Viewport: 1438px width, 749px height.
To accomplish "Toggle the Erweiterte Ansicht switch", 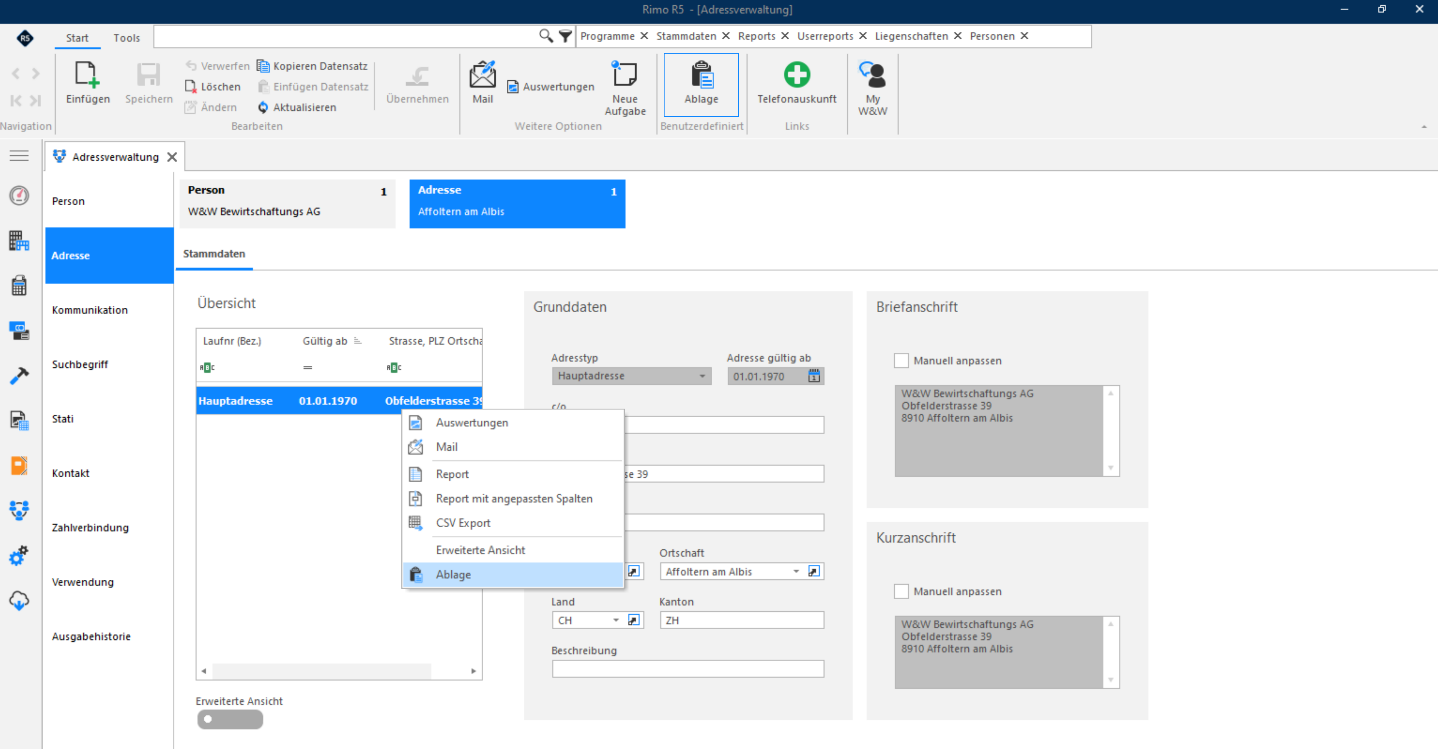I will [x=230, y=719].
